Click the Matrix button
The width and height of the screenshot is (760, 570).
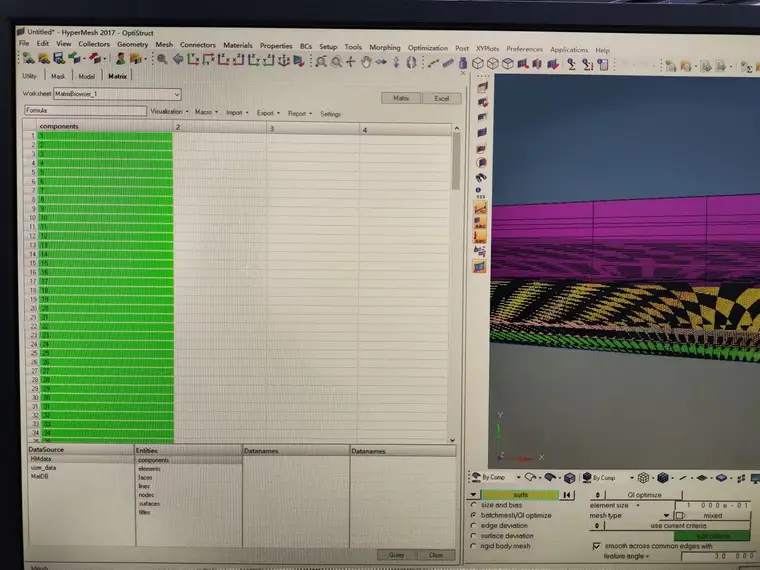(401, 98)
